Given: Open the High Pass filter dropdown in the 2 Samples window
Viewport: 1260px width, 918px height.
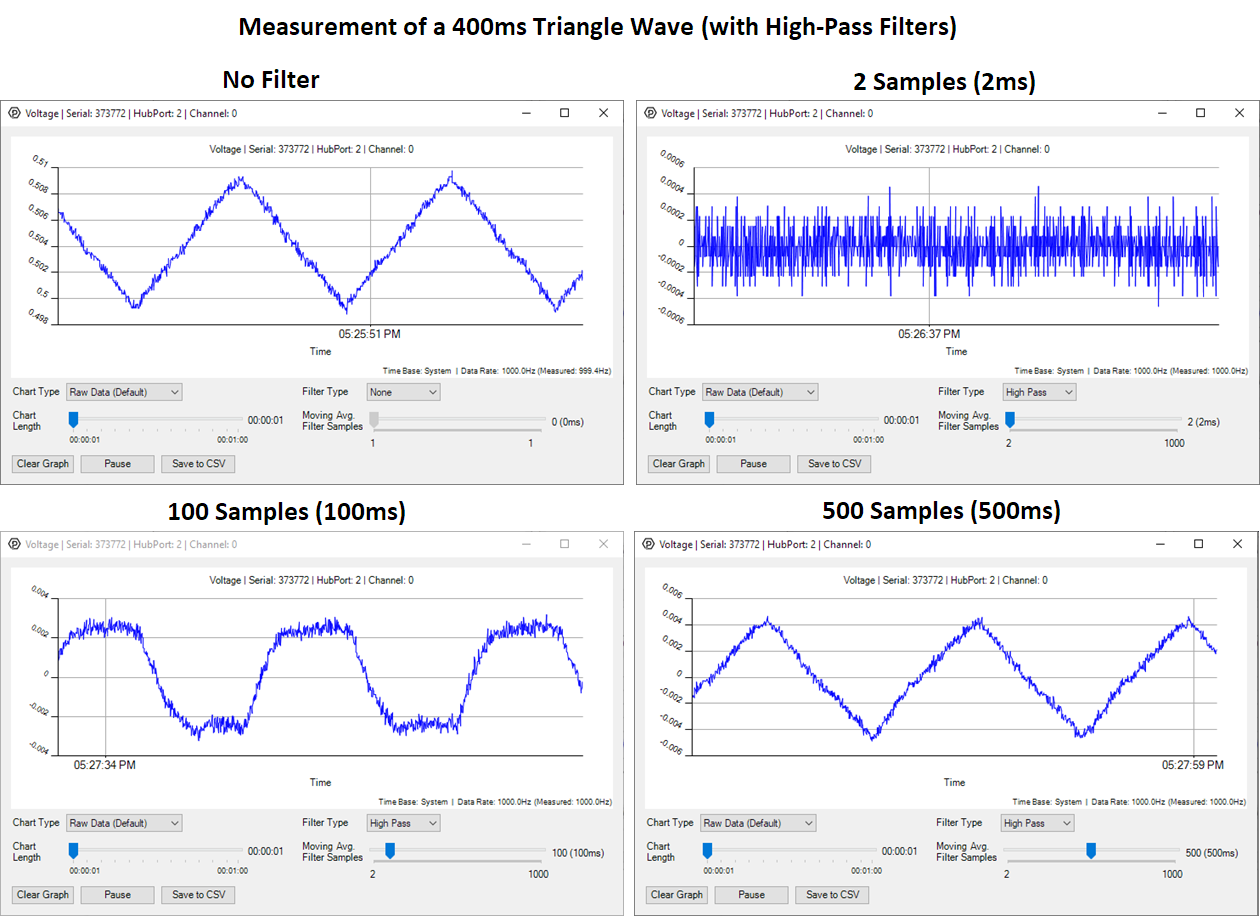Looking at the screenshot, I should (x=1038, y=391).
